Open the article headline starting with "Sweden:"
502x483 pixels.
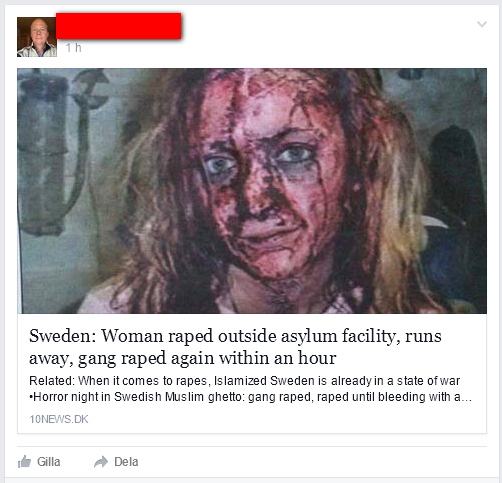pyautogui.click(x=235, y=347)
